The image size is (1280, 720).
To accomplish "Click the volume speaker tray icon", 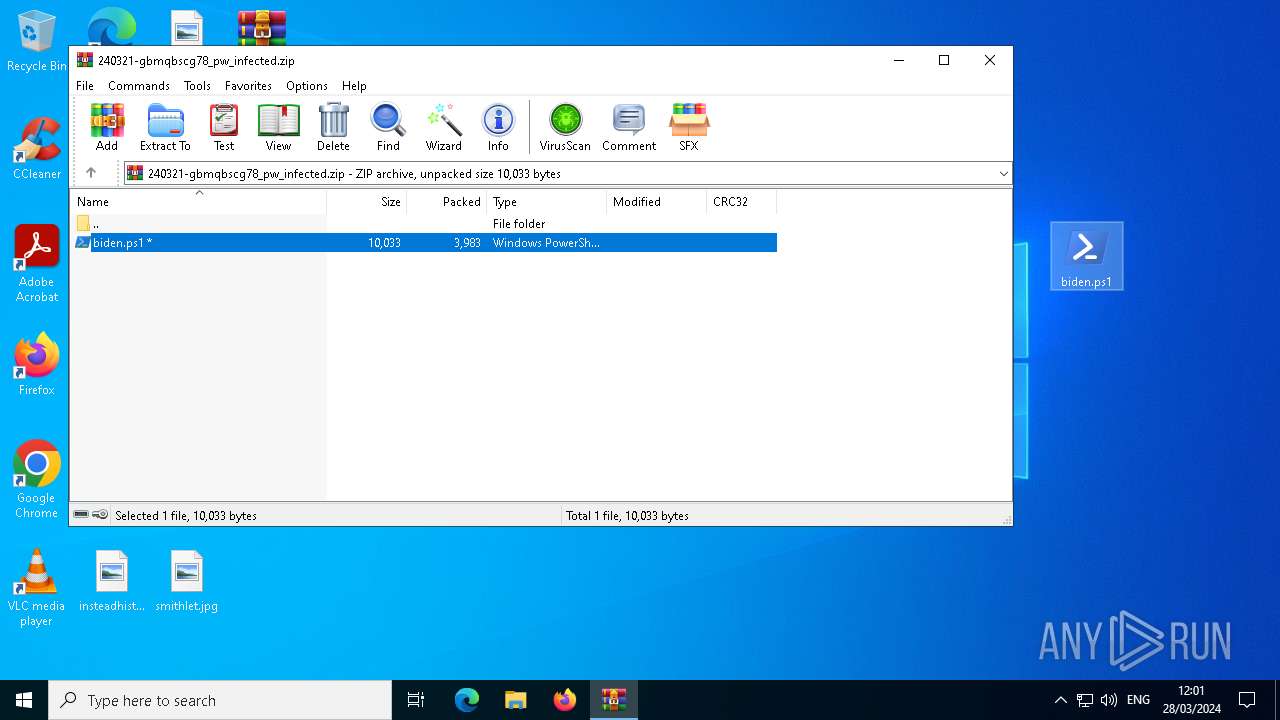I will pyautogui.click(x=1109, y=700).
